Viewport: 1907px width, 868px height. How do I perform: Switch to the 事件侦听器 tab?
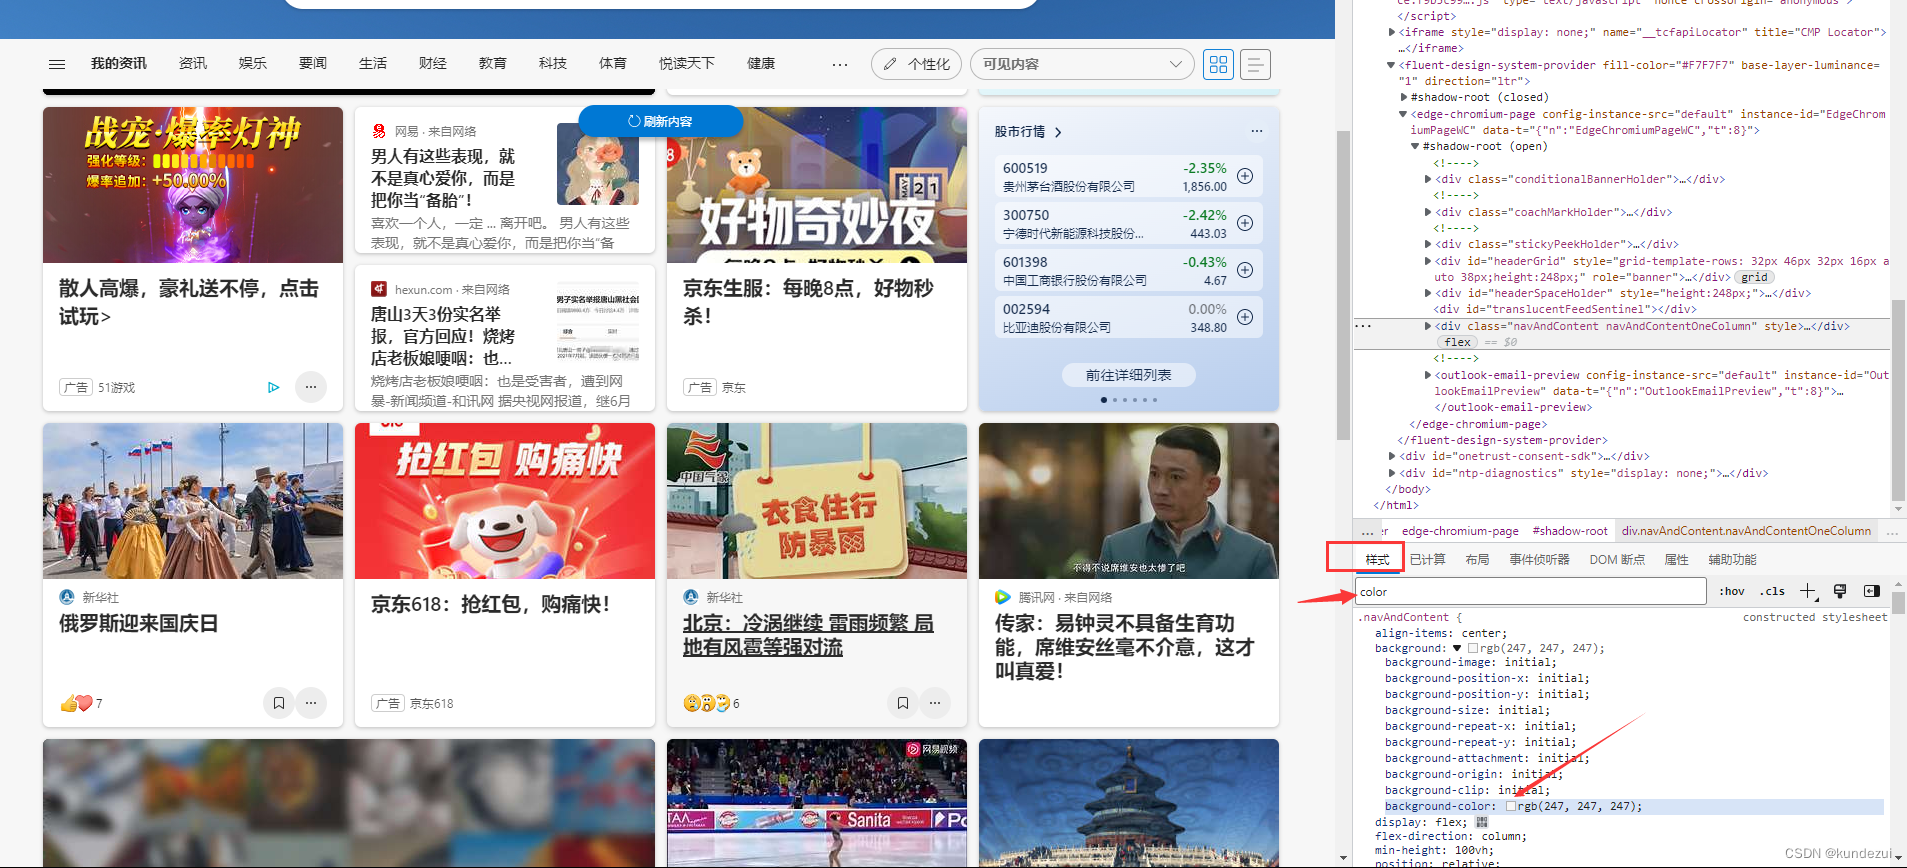(1539, 559)
